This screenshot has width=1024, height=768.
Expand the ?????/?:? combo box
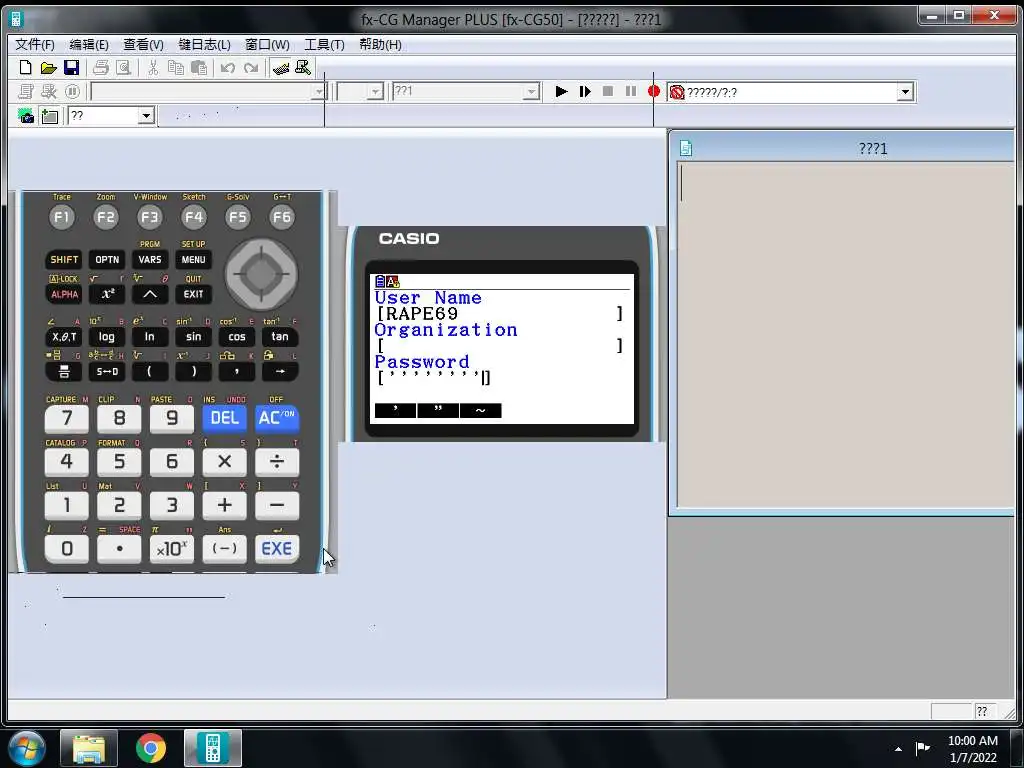(904, 92)
